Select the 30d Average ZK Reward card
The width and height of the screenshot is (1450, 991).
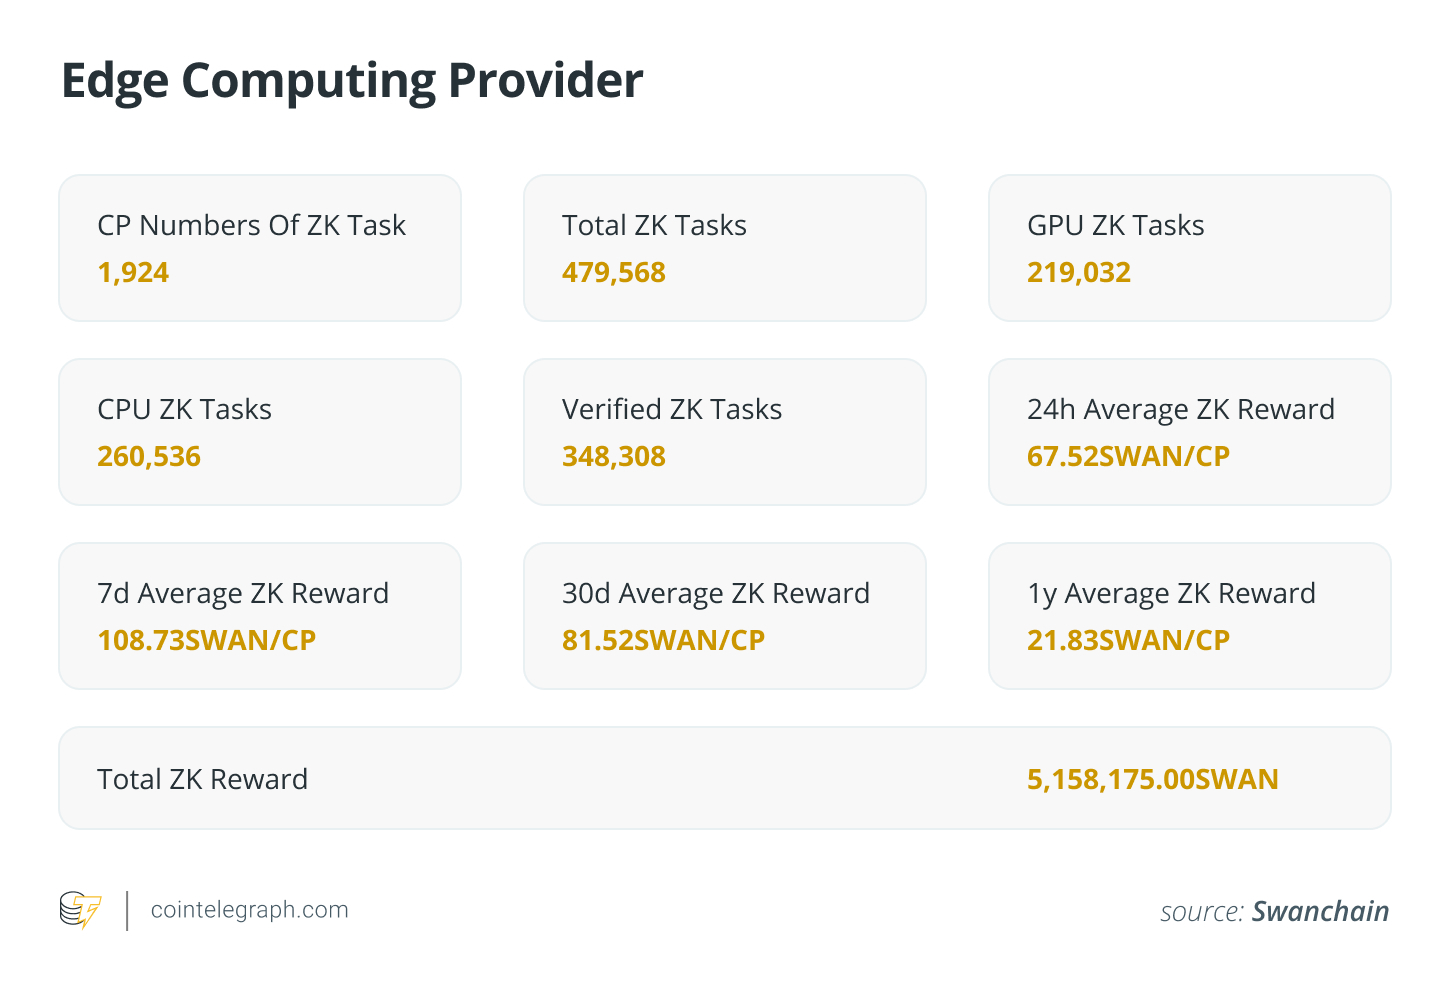(725, 616)
